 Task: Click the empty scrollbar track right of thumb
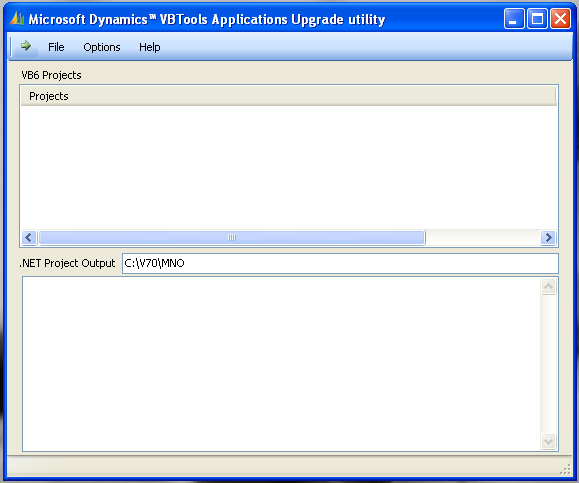point(483,237)
